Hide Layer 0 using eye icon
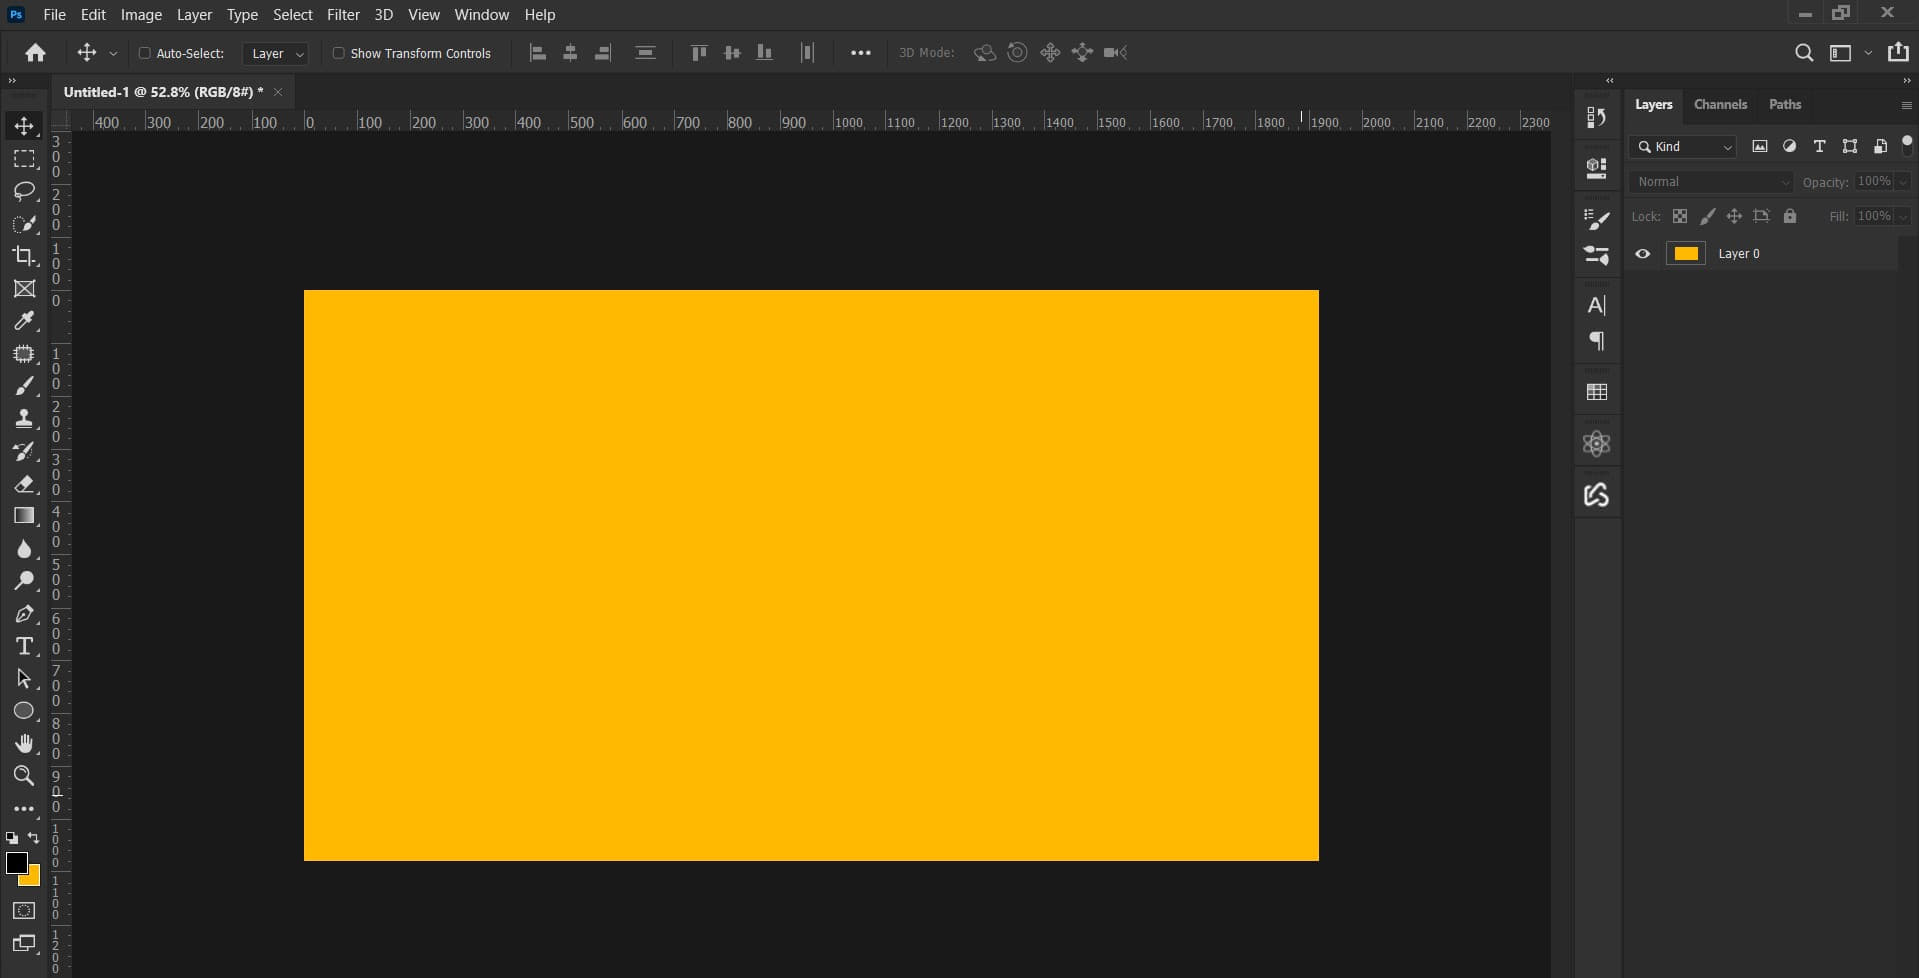 [x=1642, y=254]
